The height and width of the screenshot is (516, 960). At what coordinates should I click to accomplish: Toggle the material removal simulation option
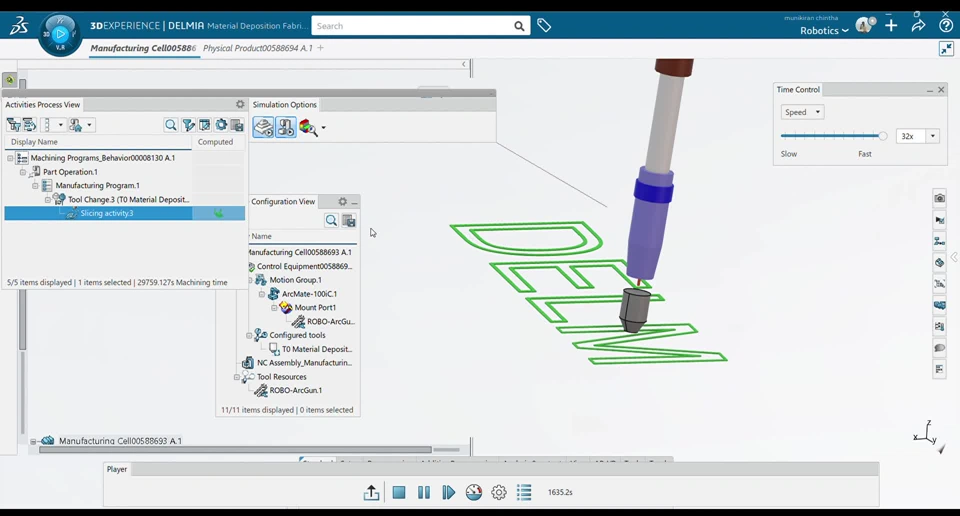coord(263,127)
